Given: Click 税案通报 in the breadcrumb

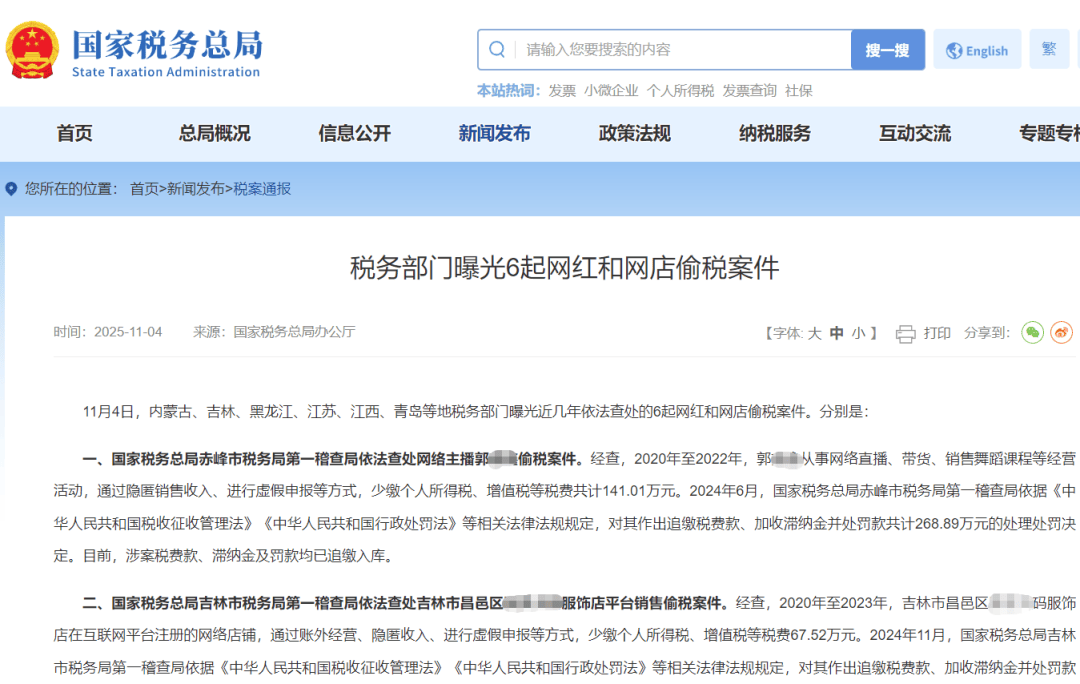Looking at the screenshot, I should coord(262,189).
